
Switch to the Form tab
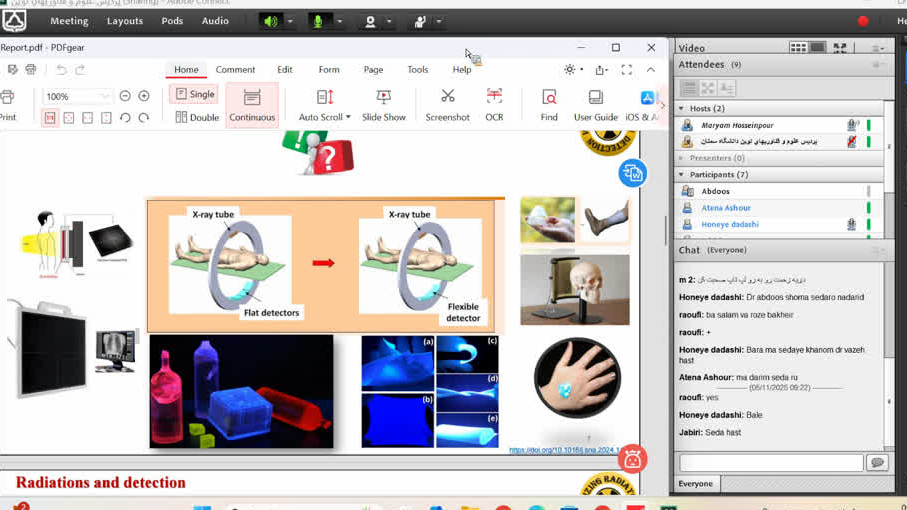(329, 69)
